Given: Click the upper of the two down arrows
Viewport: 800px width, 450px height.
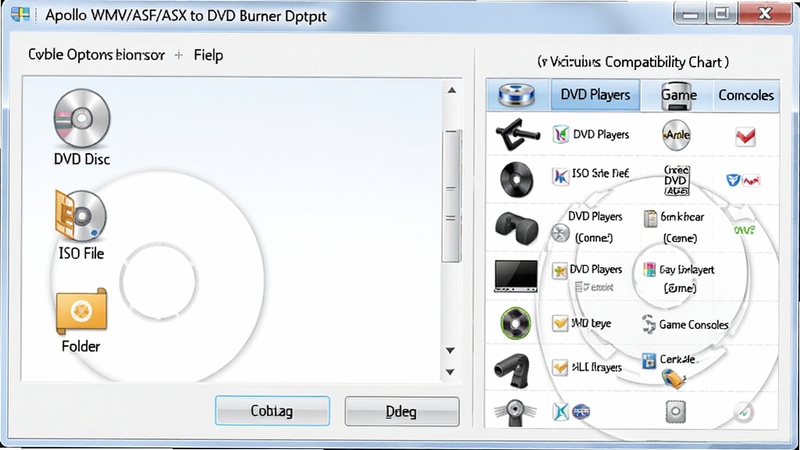Looking at the screenshot, I should (450, 351).
